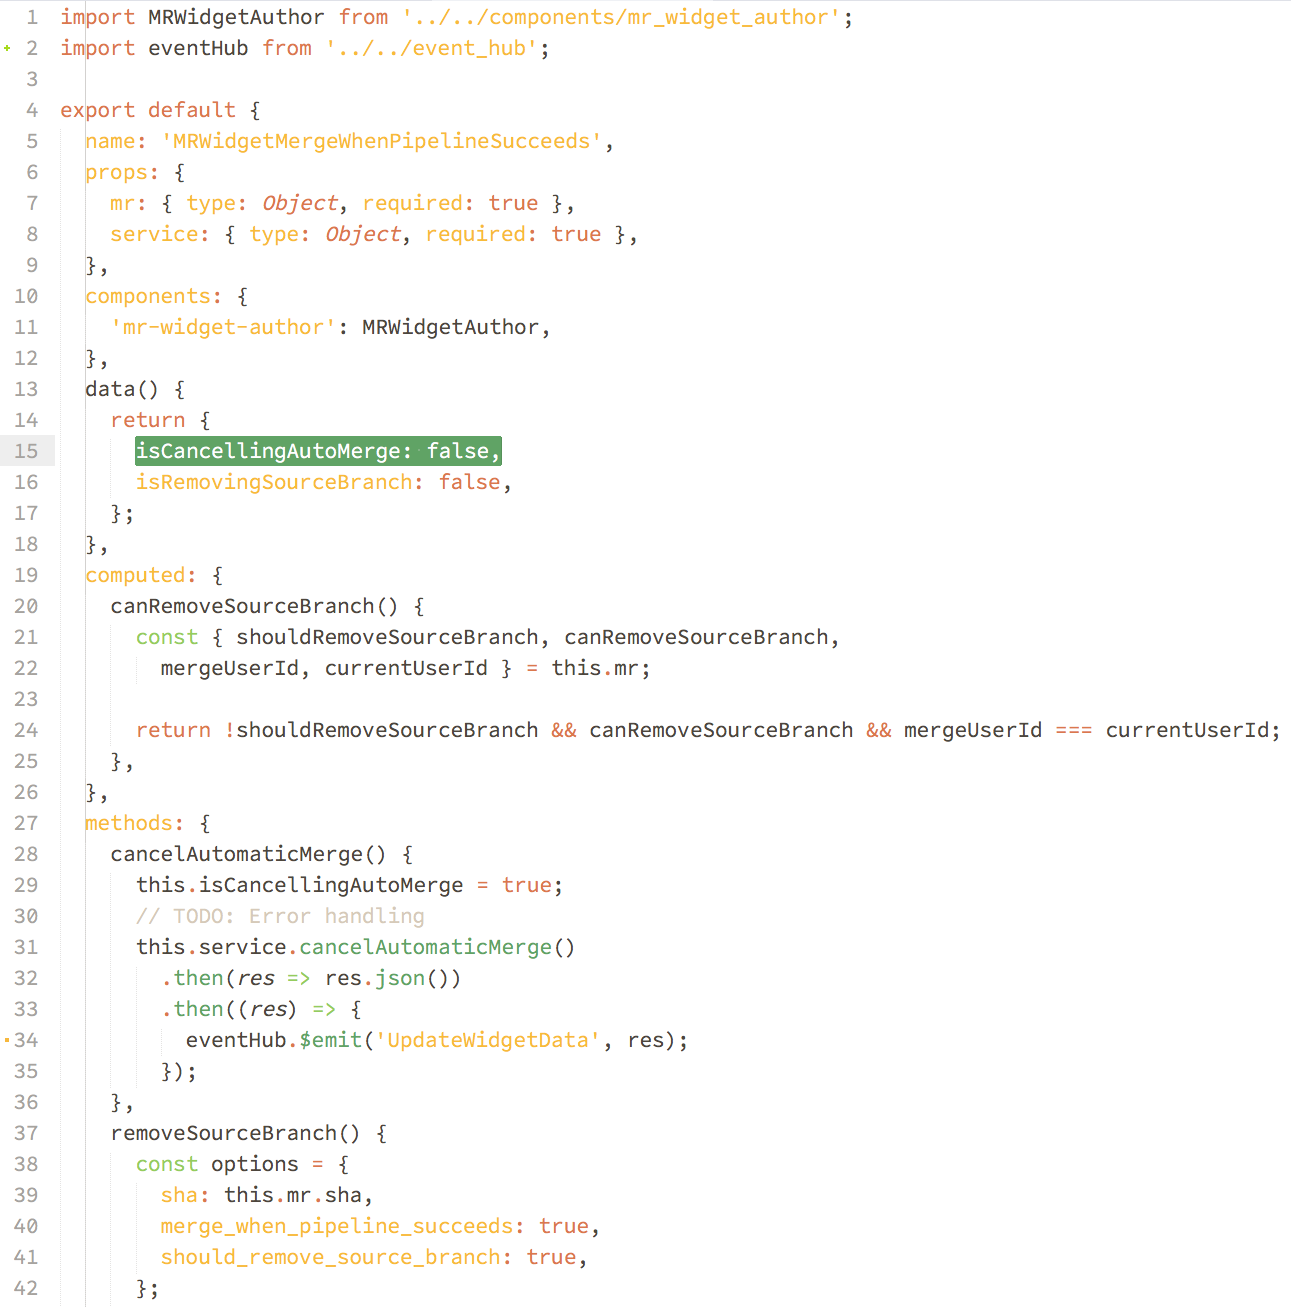This screenshot has width=1291, height=1307.
Task: Click the 'mr-widget-author' string on line 11
Action: (223, 327)
